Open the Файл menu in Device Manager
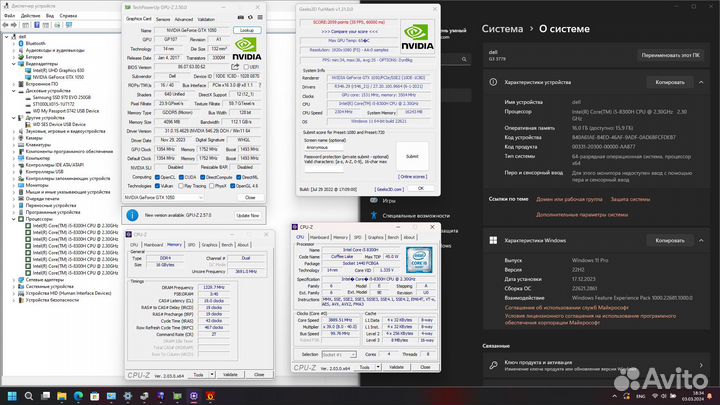The height and width of the screenshot is (405, 720). click(x=10, y=16)
